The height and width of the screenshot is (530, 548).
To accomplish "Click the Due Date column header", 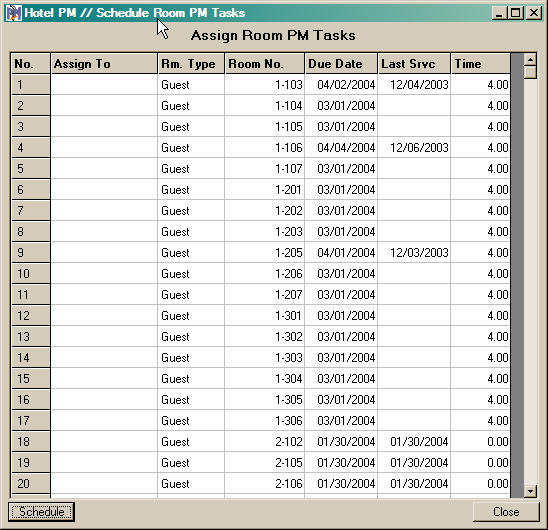I will click(341, 64).
